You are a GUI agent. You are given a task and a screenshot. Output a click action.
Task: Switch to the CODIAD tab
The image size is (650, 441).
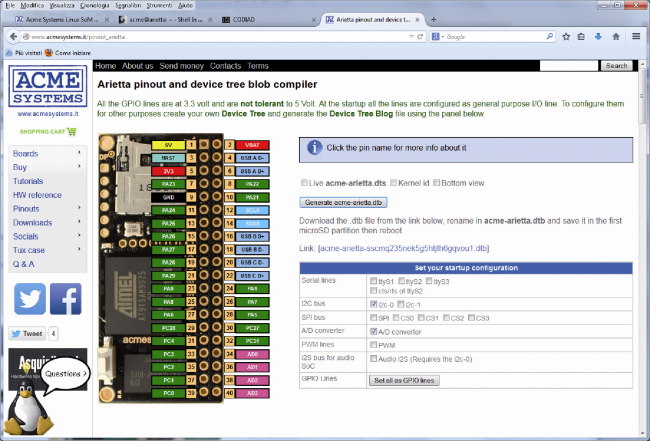point(269,19)
